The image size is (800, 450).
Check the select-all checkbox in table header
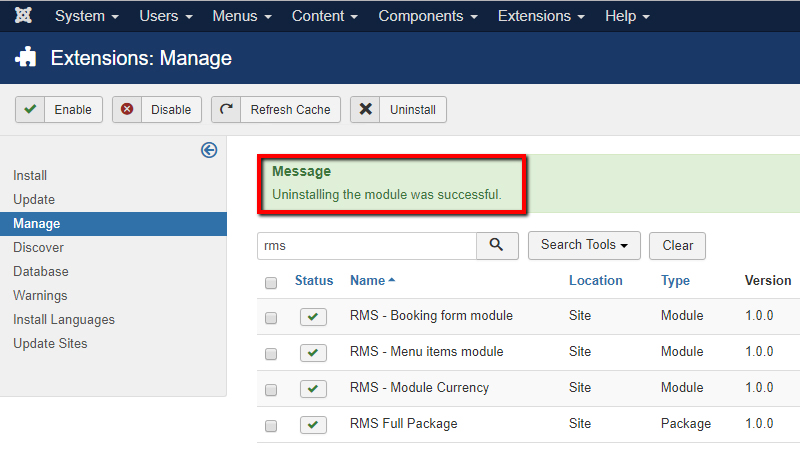pos(271,283)
